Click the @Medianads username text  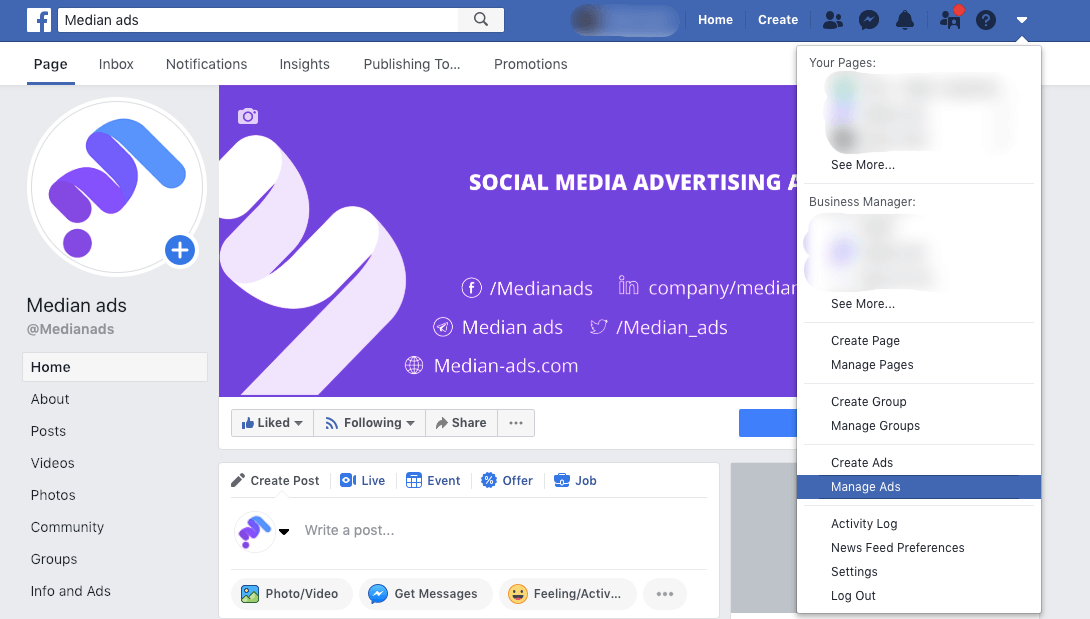70,329
